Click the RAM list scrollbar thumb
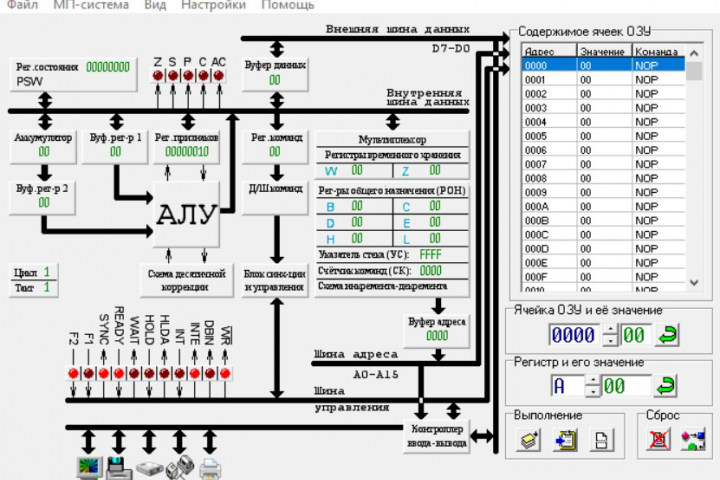 [694, 71]
